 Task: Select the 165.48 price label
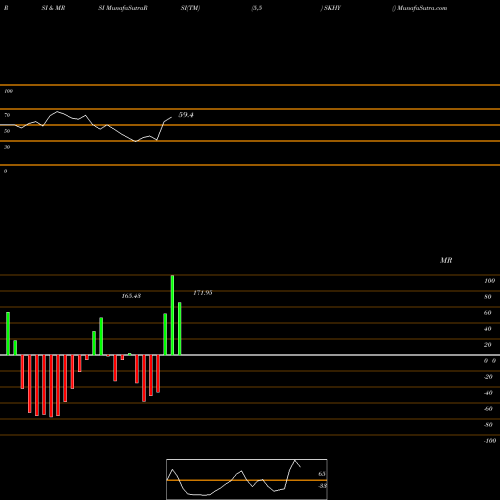pos(131,296)
